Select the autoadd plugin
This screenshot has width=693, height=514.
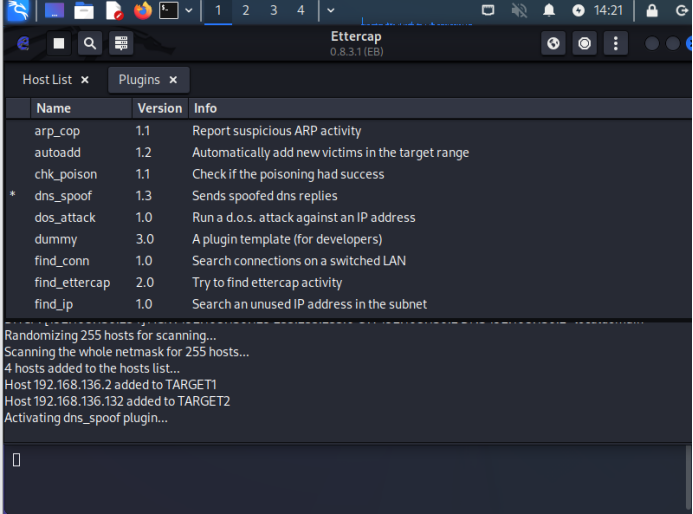[x=348, y=152]
